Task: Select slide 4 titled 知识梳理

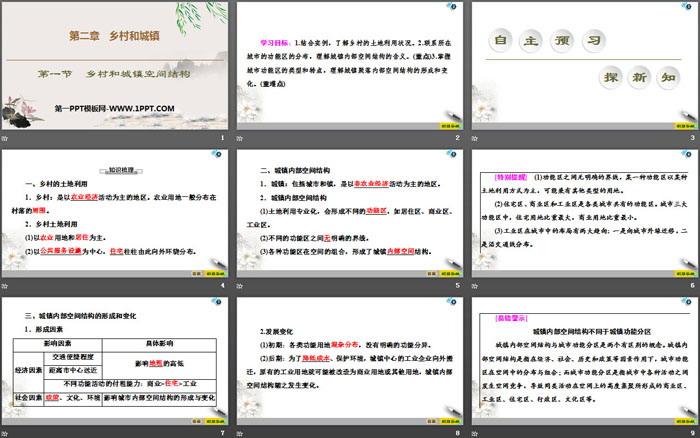Action: click(116, 212)
